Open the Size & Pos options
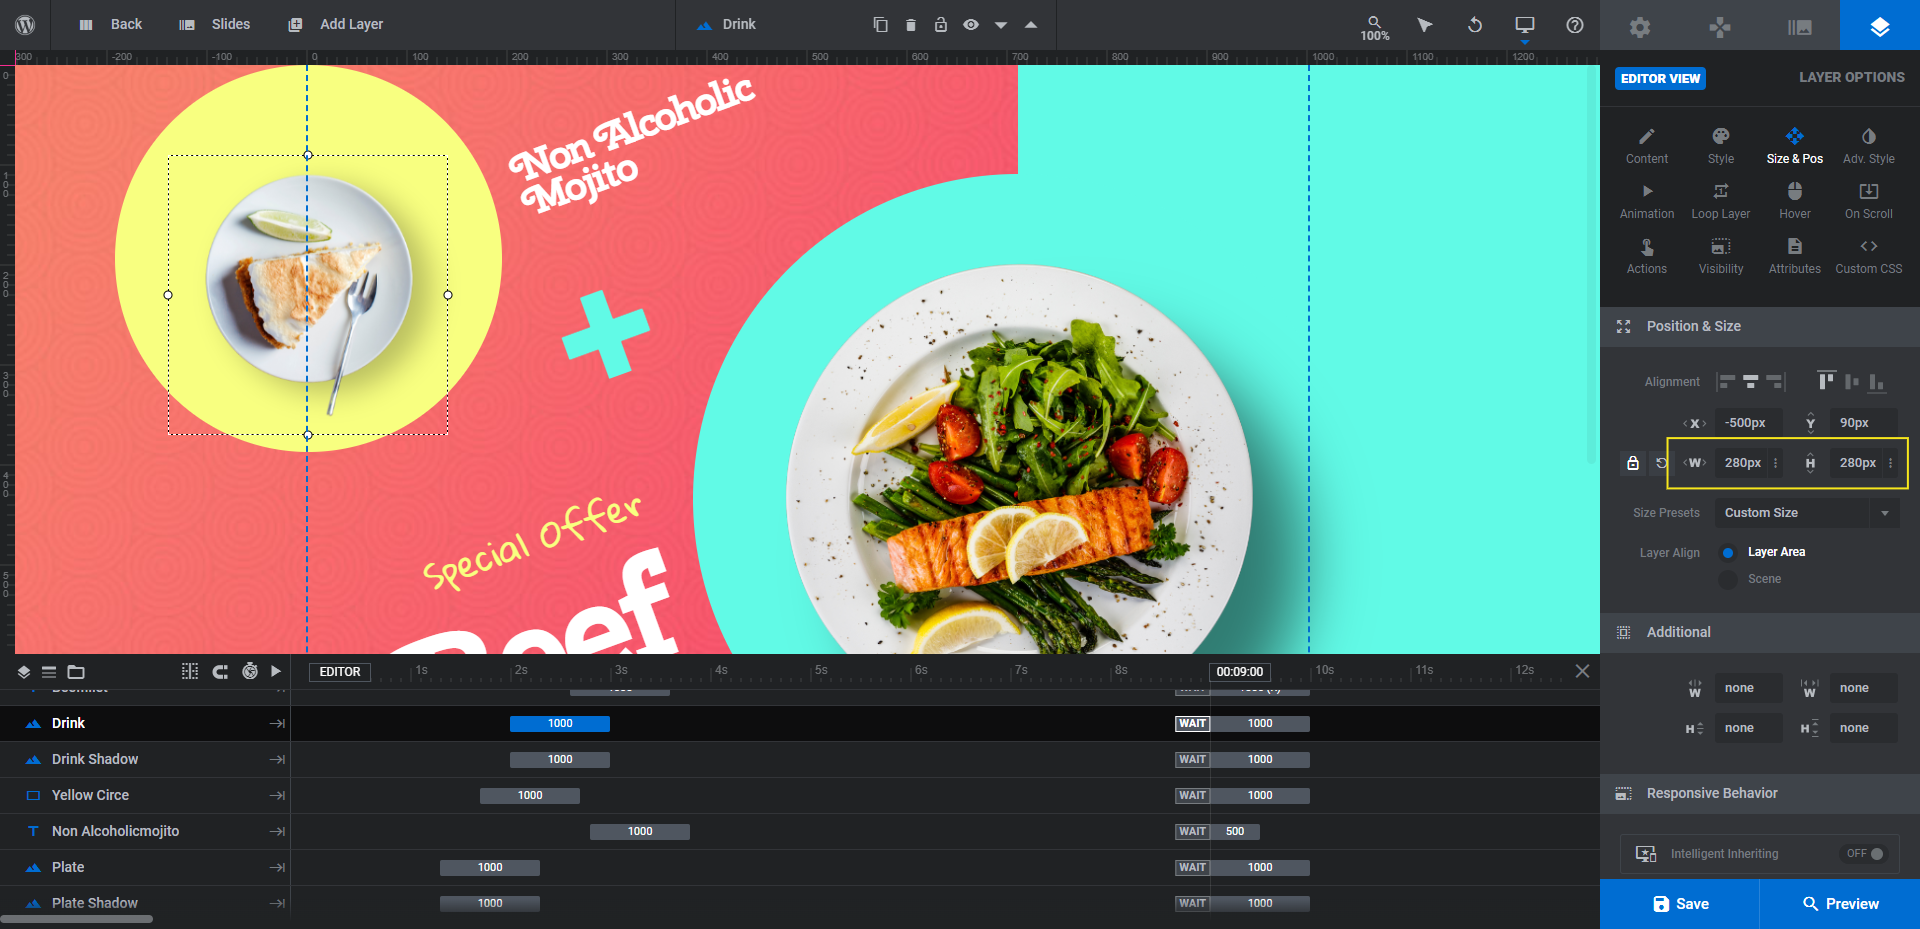 1795,146
